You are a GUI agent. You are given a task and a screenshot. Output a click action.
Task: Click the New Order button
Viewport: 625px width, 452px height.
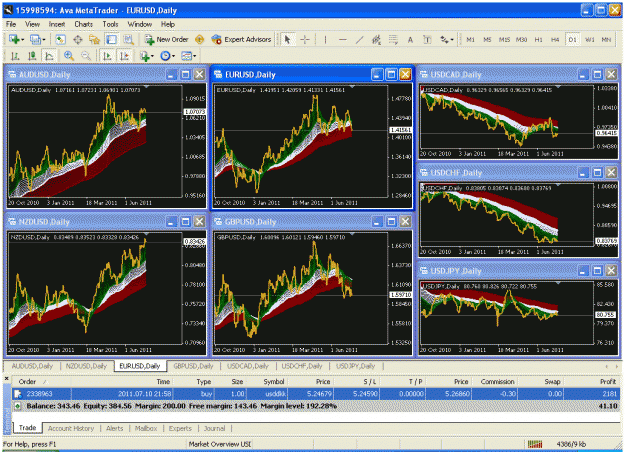(x=167, y=39)
